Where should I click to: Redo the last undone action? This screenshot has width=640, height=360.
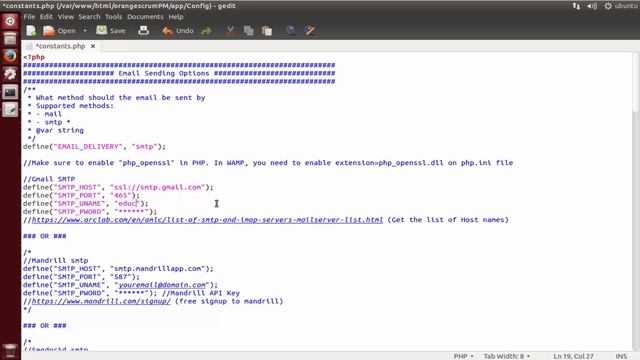click(207, 31)
